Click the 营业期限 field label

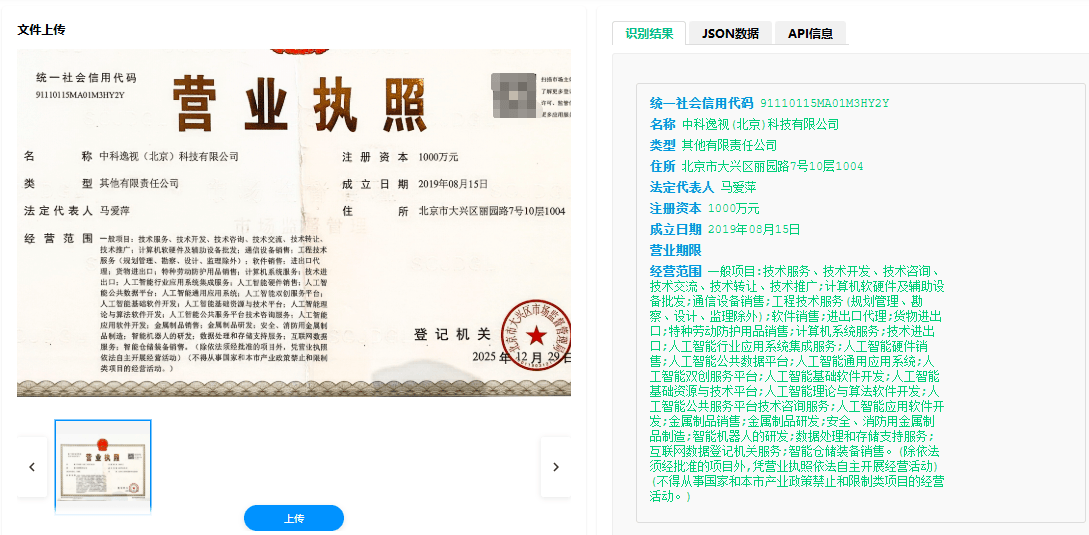(x=675, y=250)
